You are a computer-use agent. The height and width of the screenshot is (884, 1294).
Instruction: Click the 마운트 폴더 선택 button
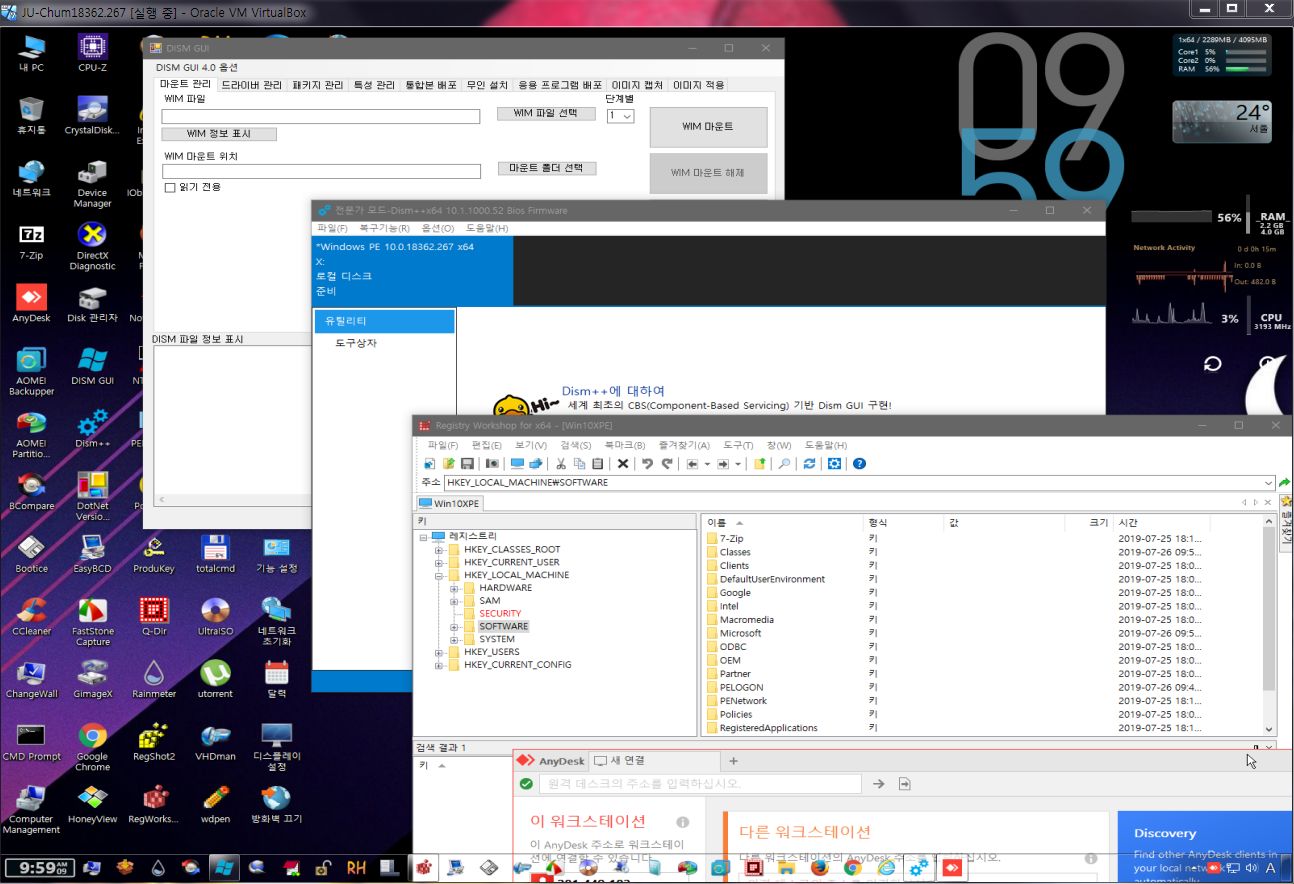(546, 168)
